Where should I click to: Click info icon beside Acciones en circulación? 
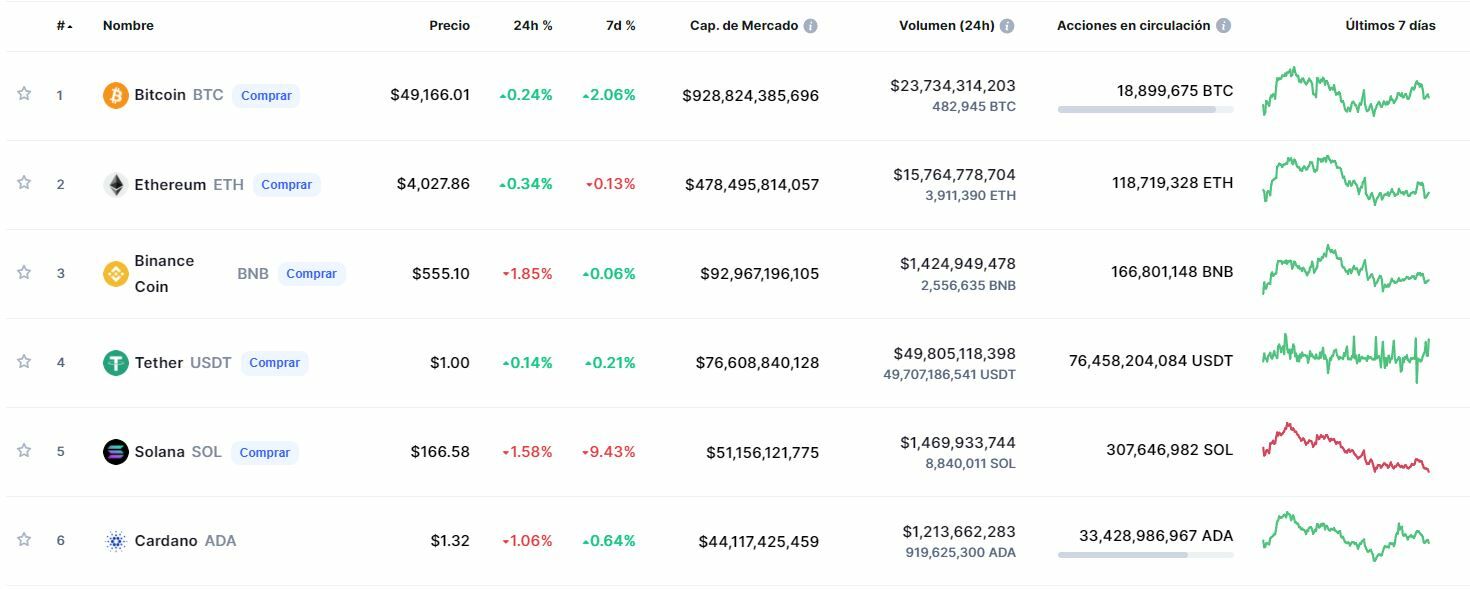(1223, 26)
